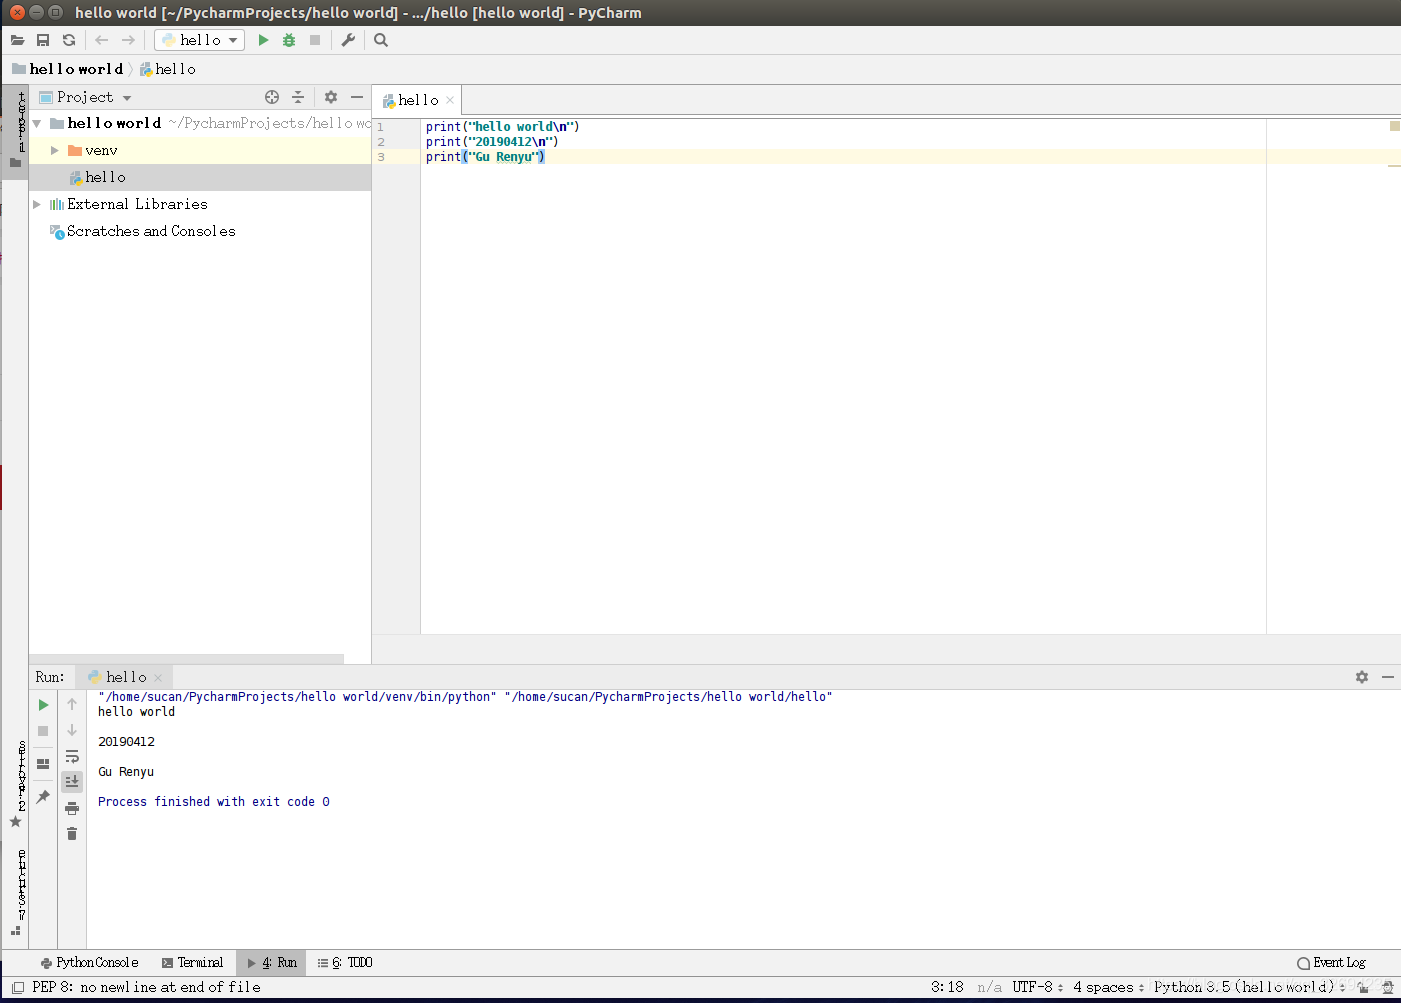This screenshot has height=1003, width=1401.
Task: Rerun hello with Run panel play icon
Action: point(43,705)
